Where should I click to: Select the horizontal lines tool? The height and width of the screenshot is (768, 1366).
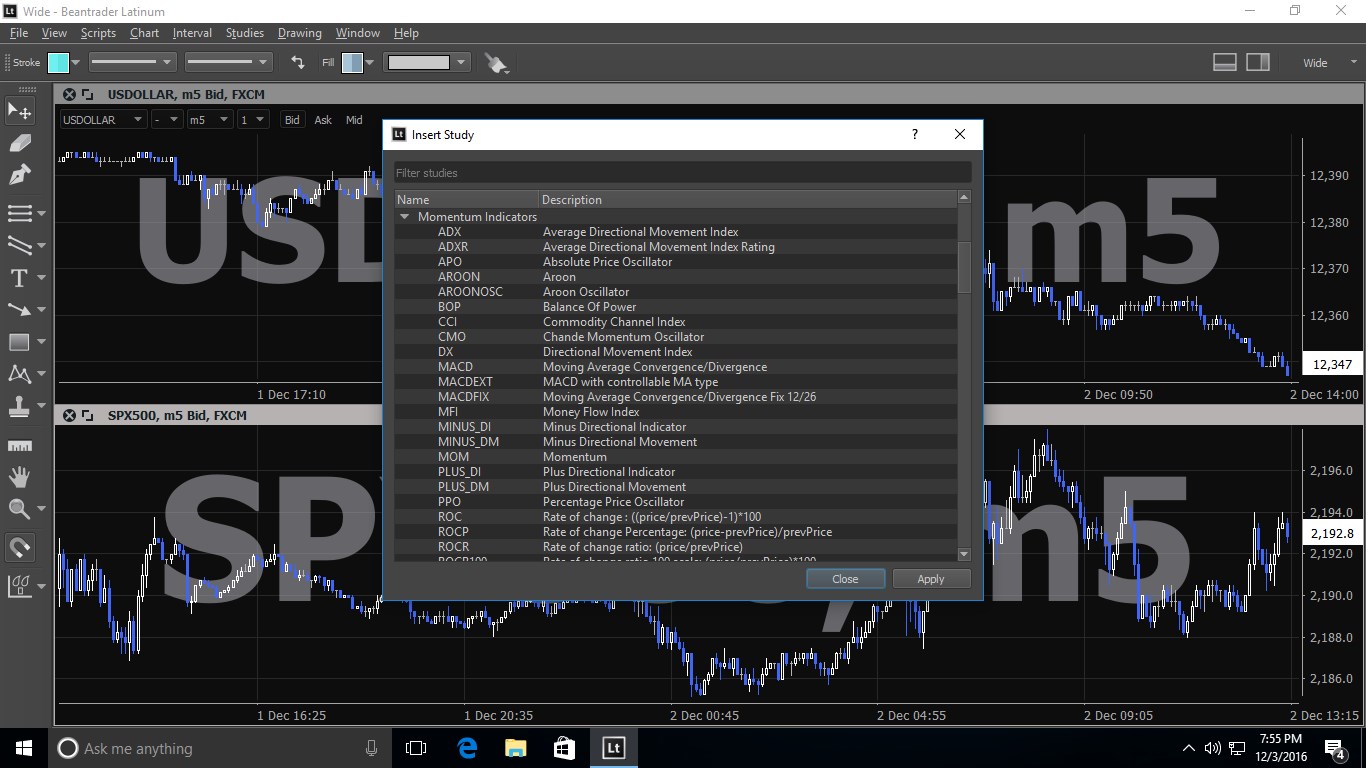[19, 213]
